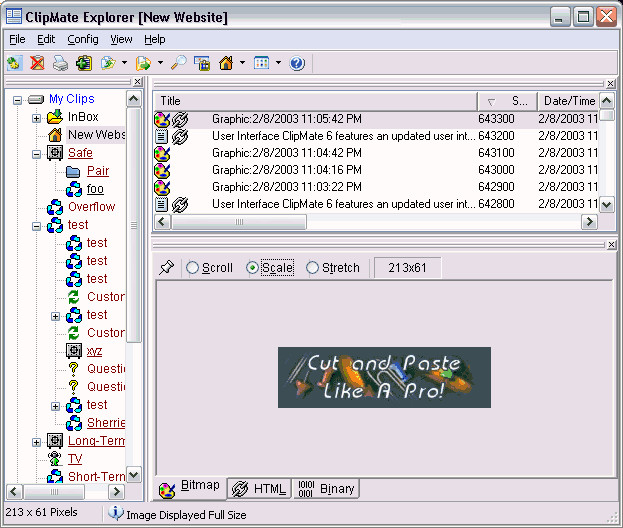
Task: Click the Pair folder icon
Action: (74, 171)
